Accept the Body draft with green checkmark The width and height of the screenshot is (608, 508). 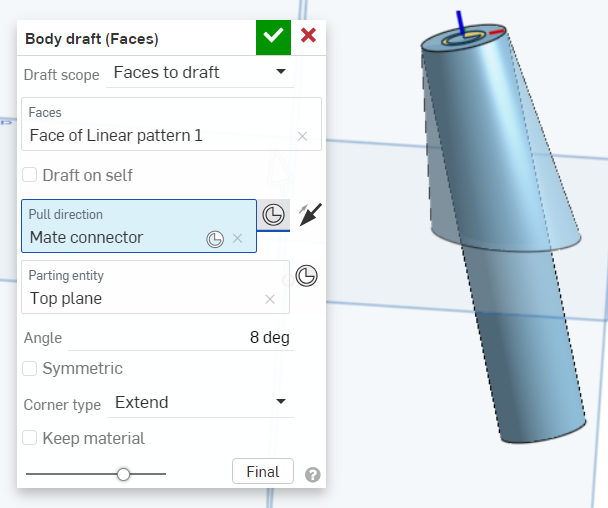coord(273,37)
